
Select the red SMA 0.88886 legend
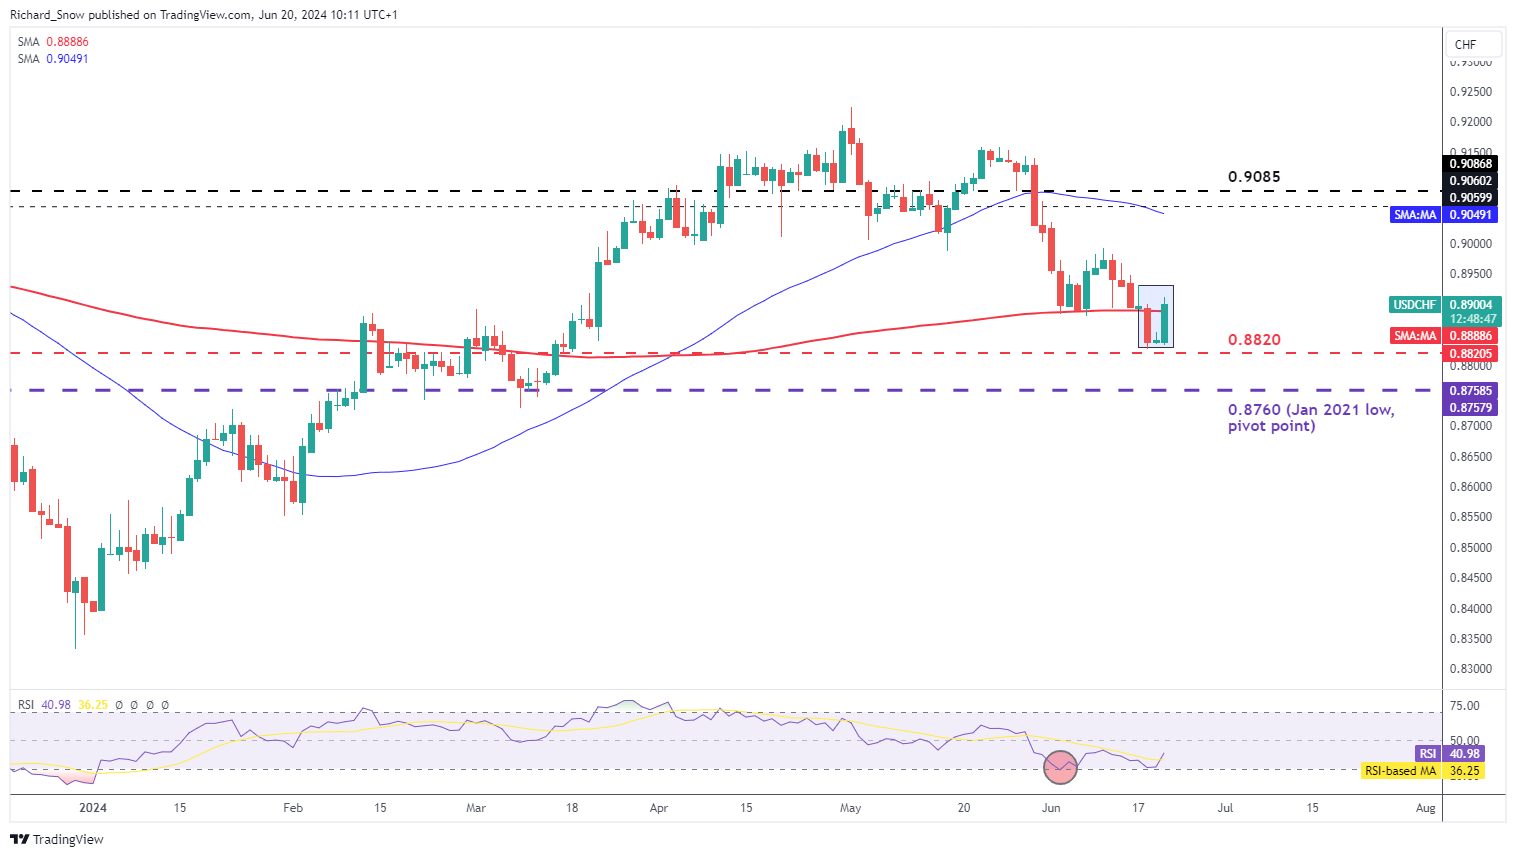(53, 42)
